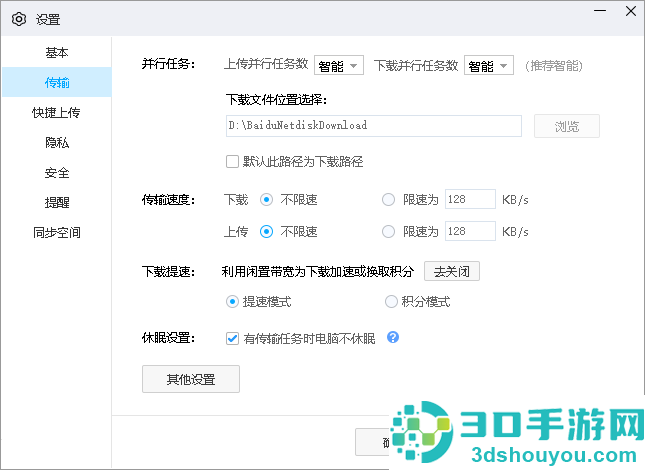Click the 下载 speed limit 128 field
The image size is (645, 470).
coord(470,199)
